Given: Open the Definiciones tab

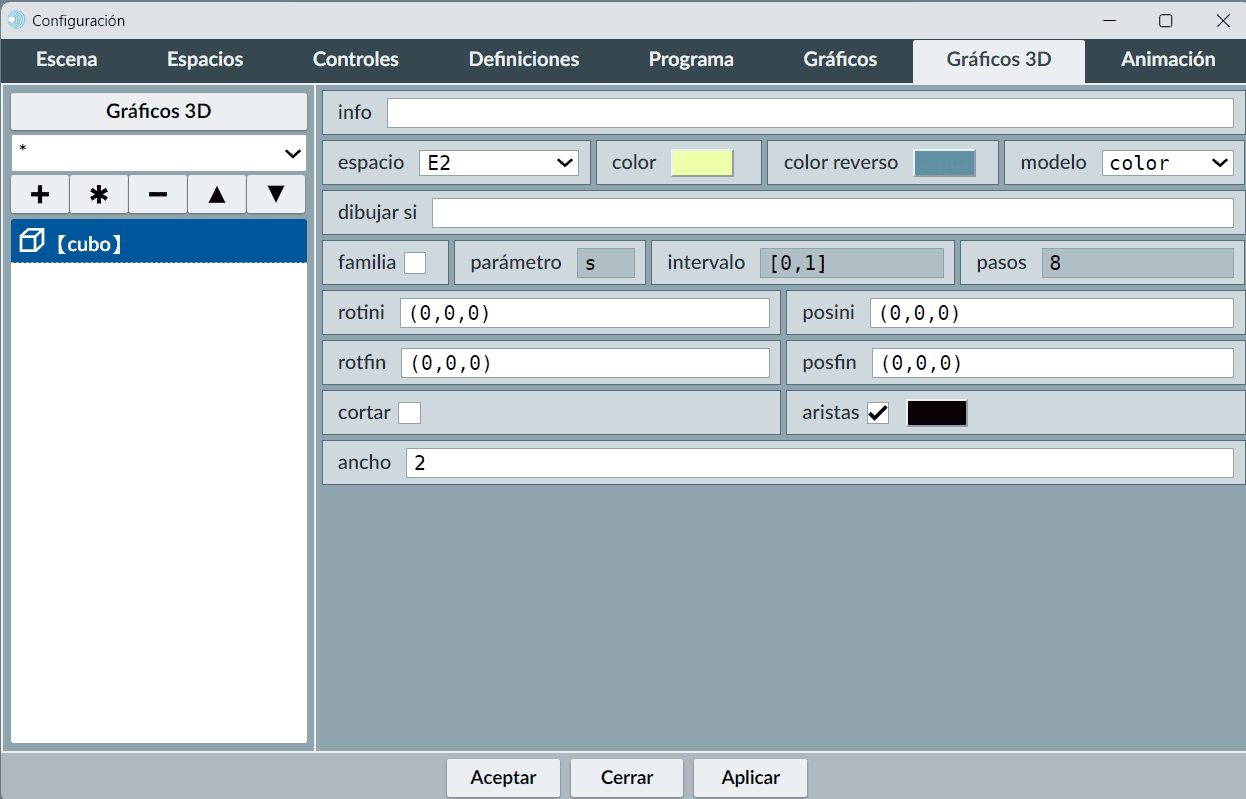Looking at the screenshot, I should 523,59.
